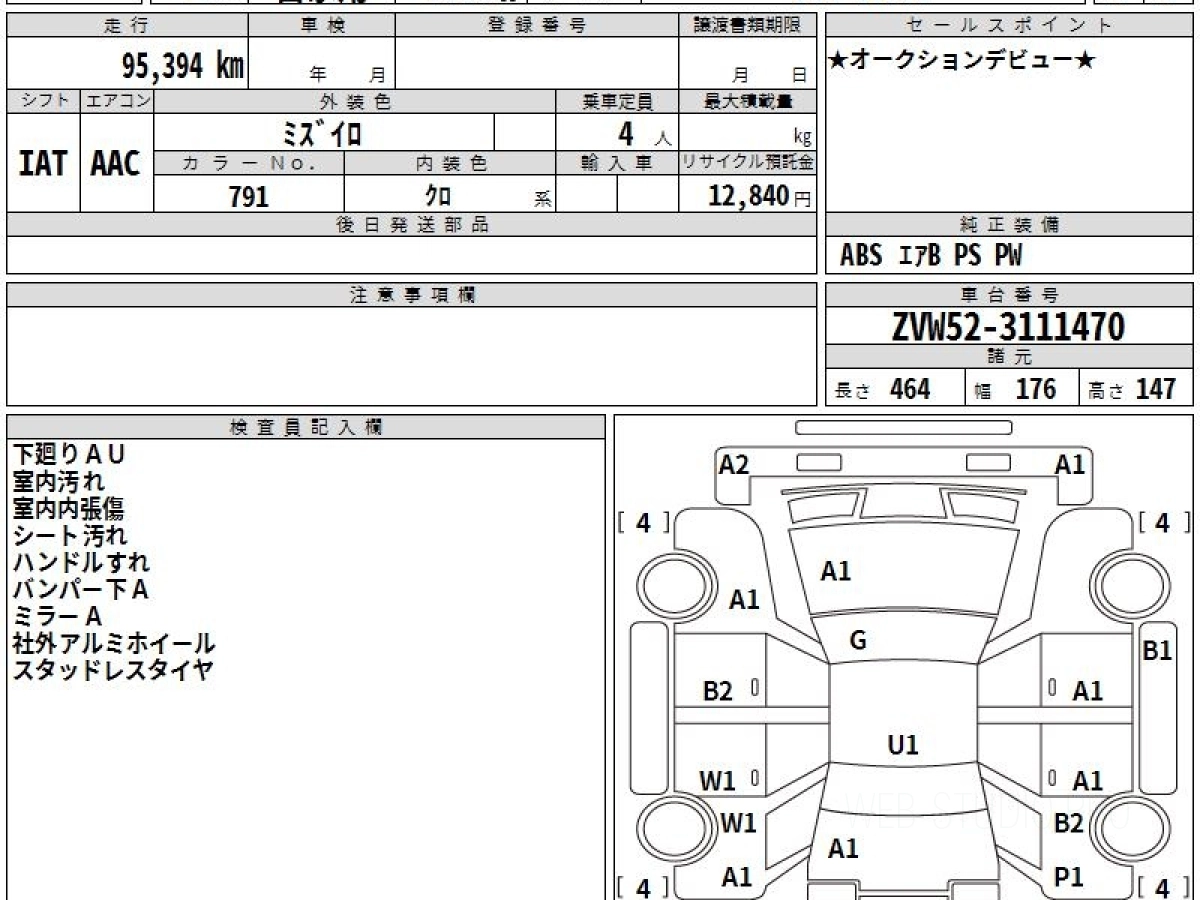Image resolution: width=1200 pixels, height=900 pixels.
Task: Select the A1 mark on the trunk lid
Action: [x=843, y=849]
